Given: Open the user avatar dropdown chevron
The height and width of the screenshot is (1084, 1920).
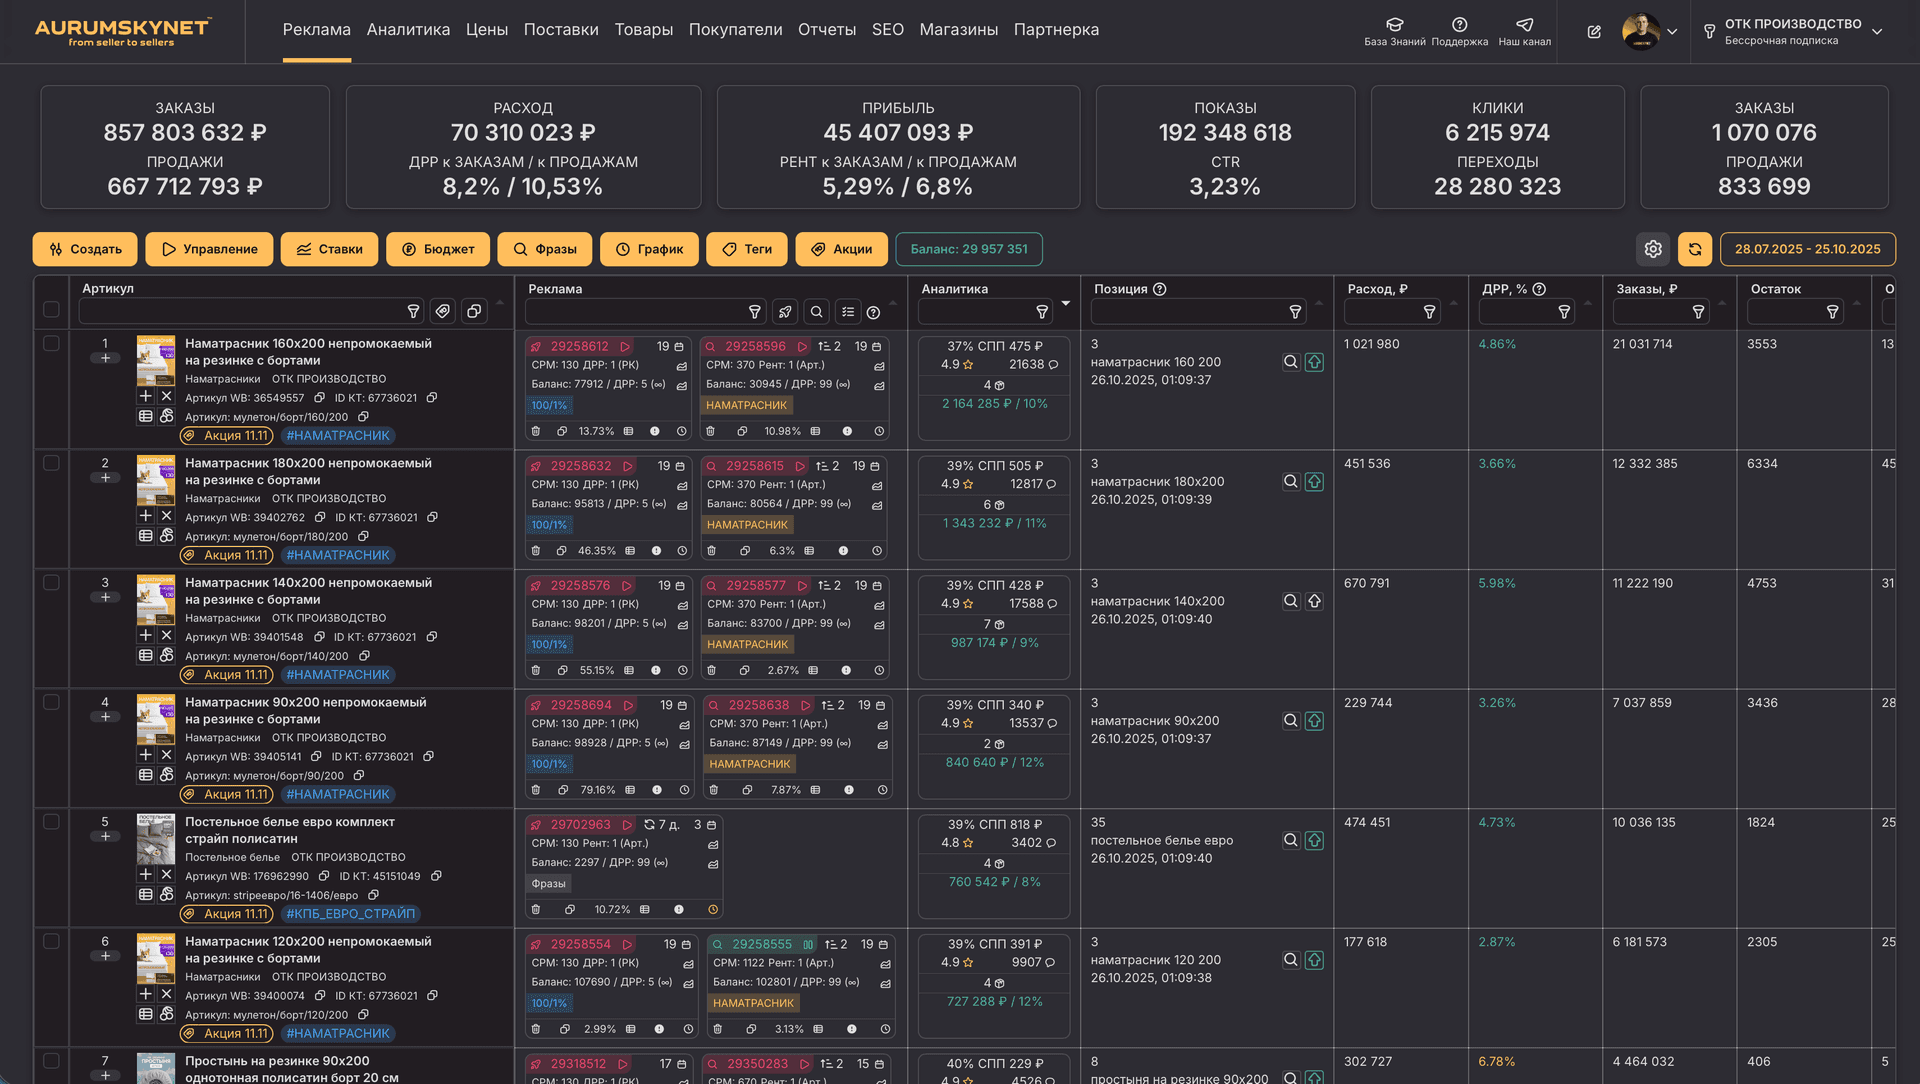Looking at the screenshot, I should [1672, 32].
